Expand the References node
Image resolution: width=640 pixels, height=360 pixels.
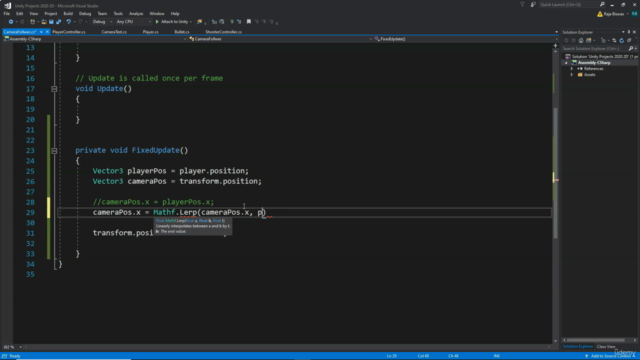coord(572,69)
